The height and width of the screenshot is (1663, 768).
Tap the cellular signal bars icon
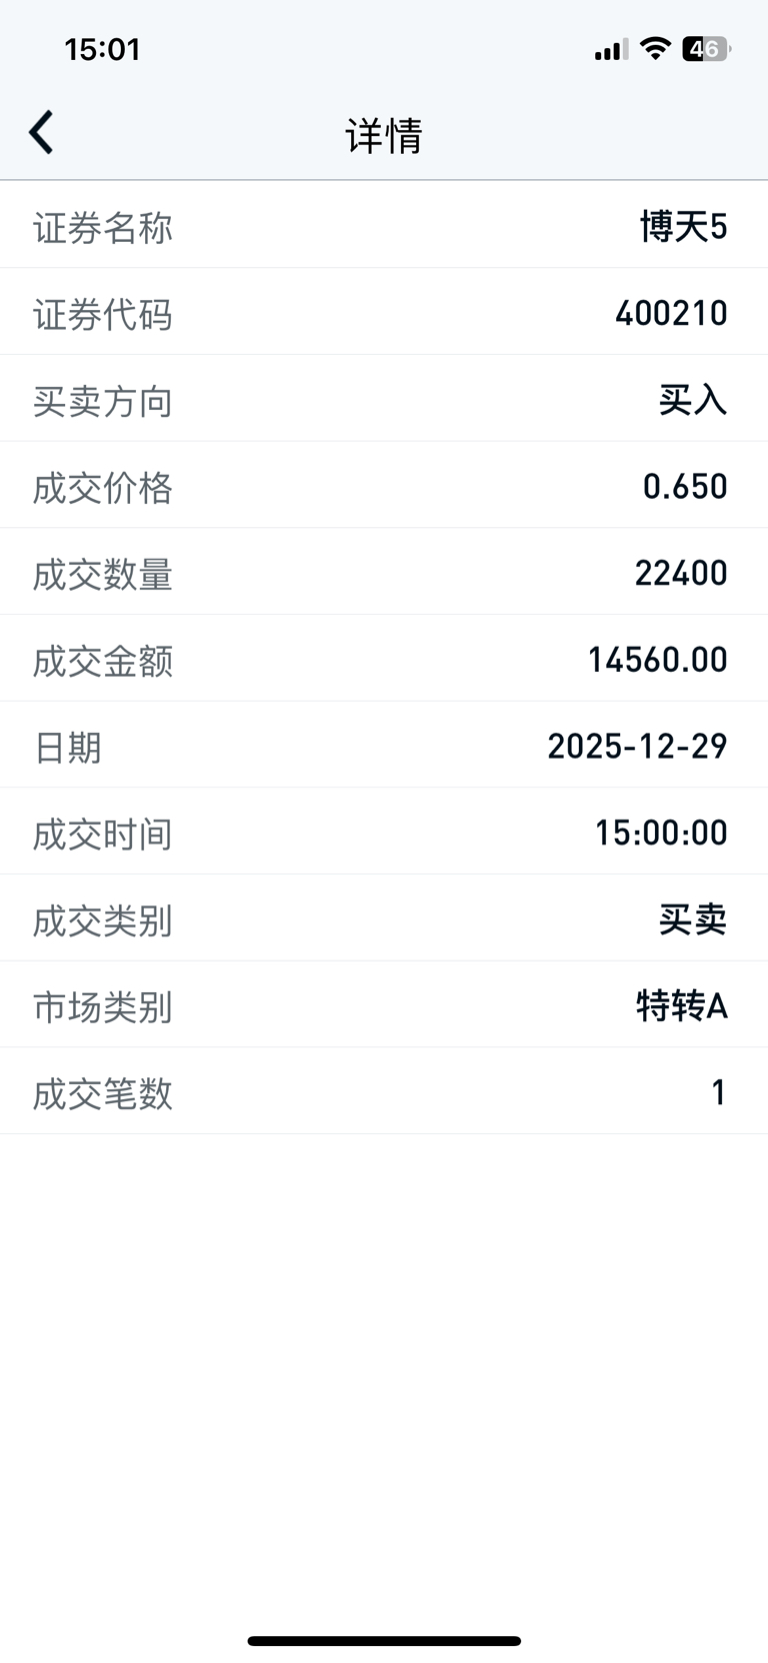tap(611, 49)
